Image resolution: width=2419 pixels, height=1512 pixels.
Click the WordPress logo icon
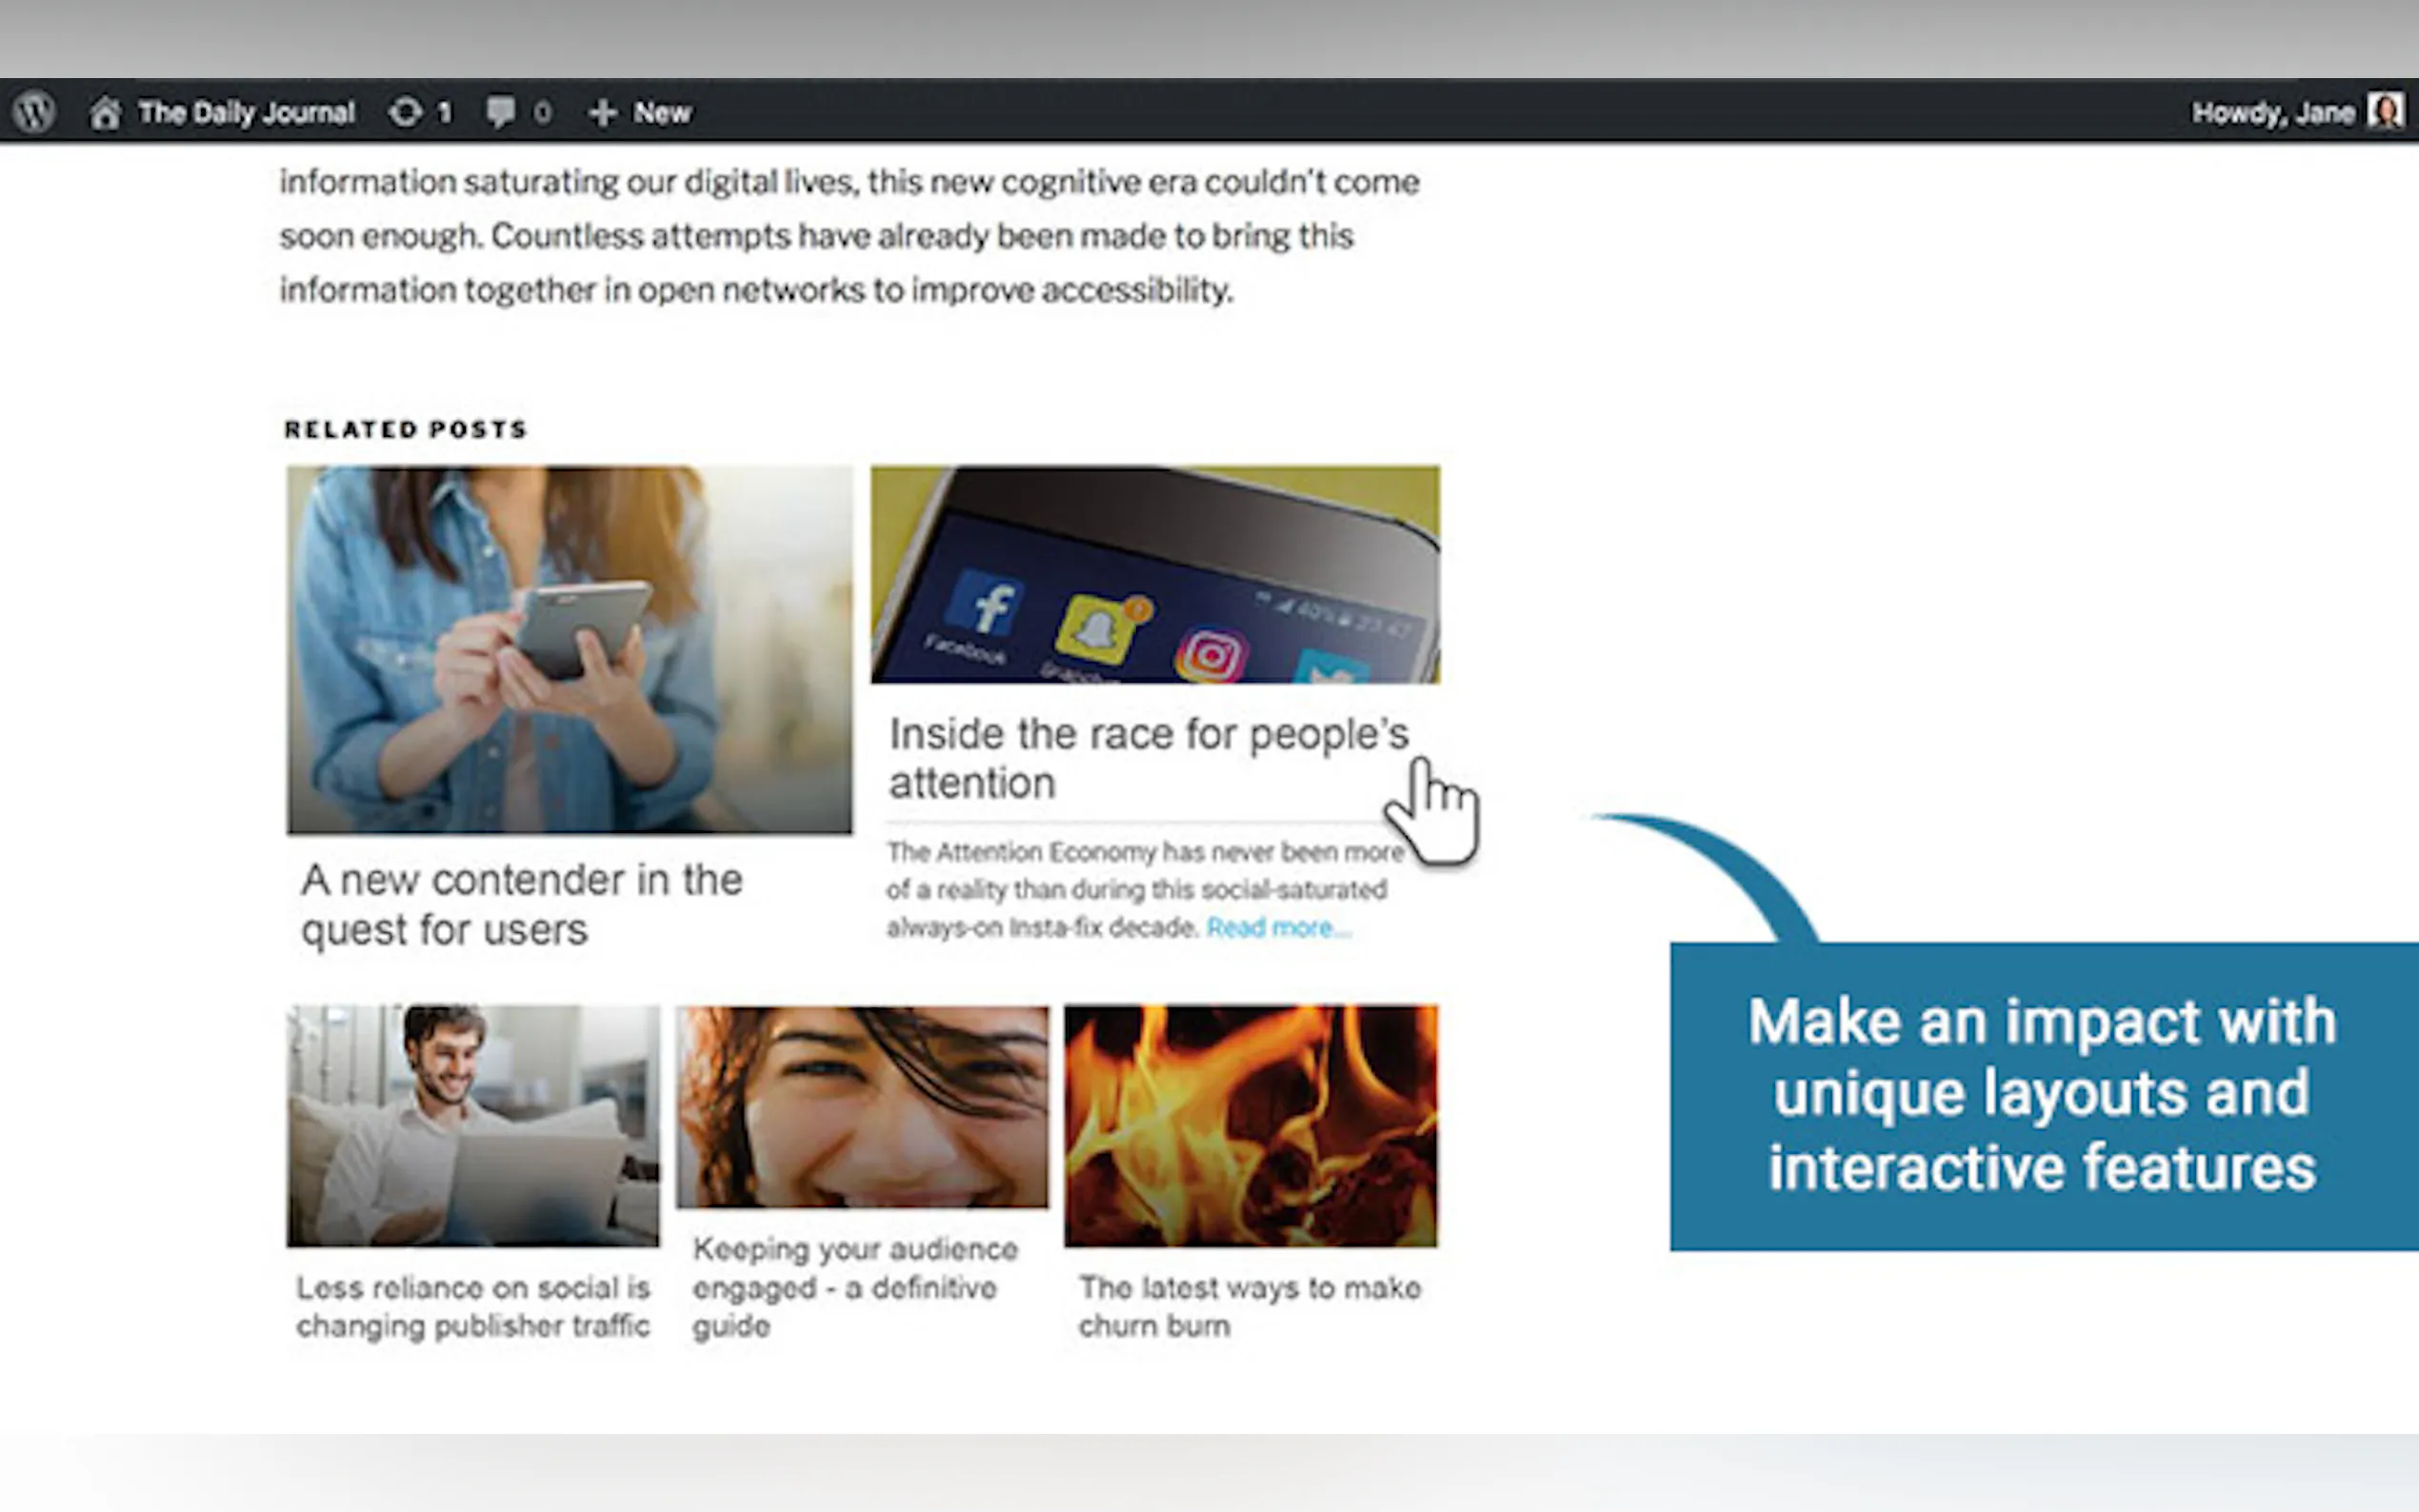point(34,112)
